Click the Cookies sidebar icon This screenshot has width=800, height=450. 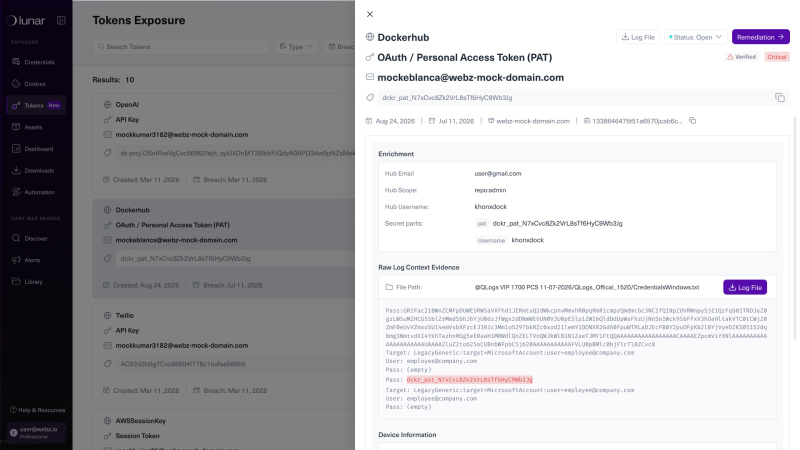(16, 83)
